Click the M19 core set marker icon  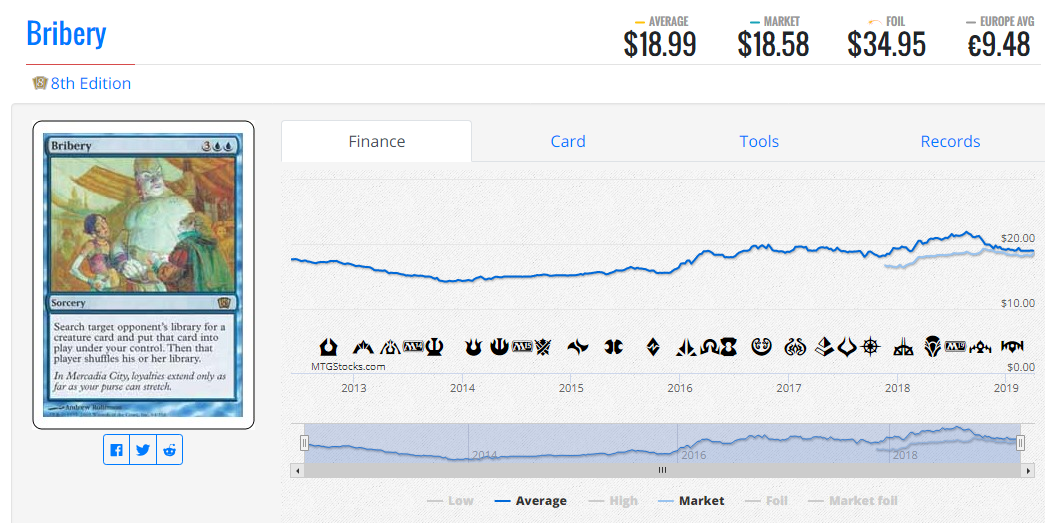[x=954, y=346]
